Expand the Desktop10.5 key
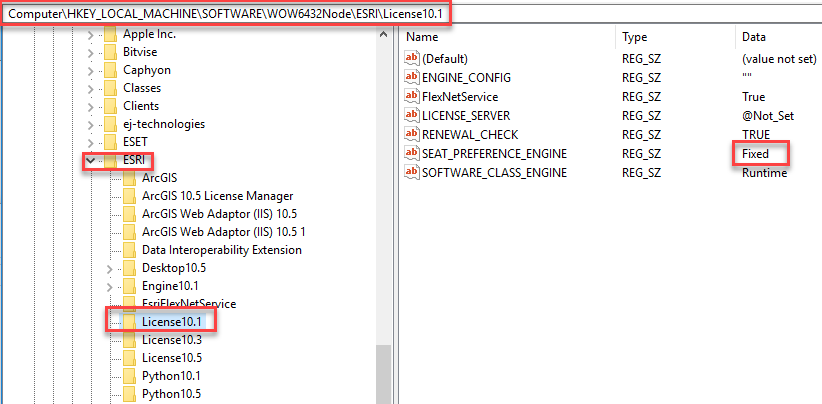Viewport: 822px width, 404px height. (110, 268)
